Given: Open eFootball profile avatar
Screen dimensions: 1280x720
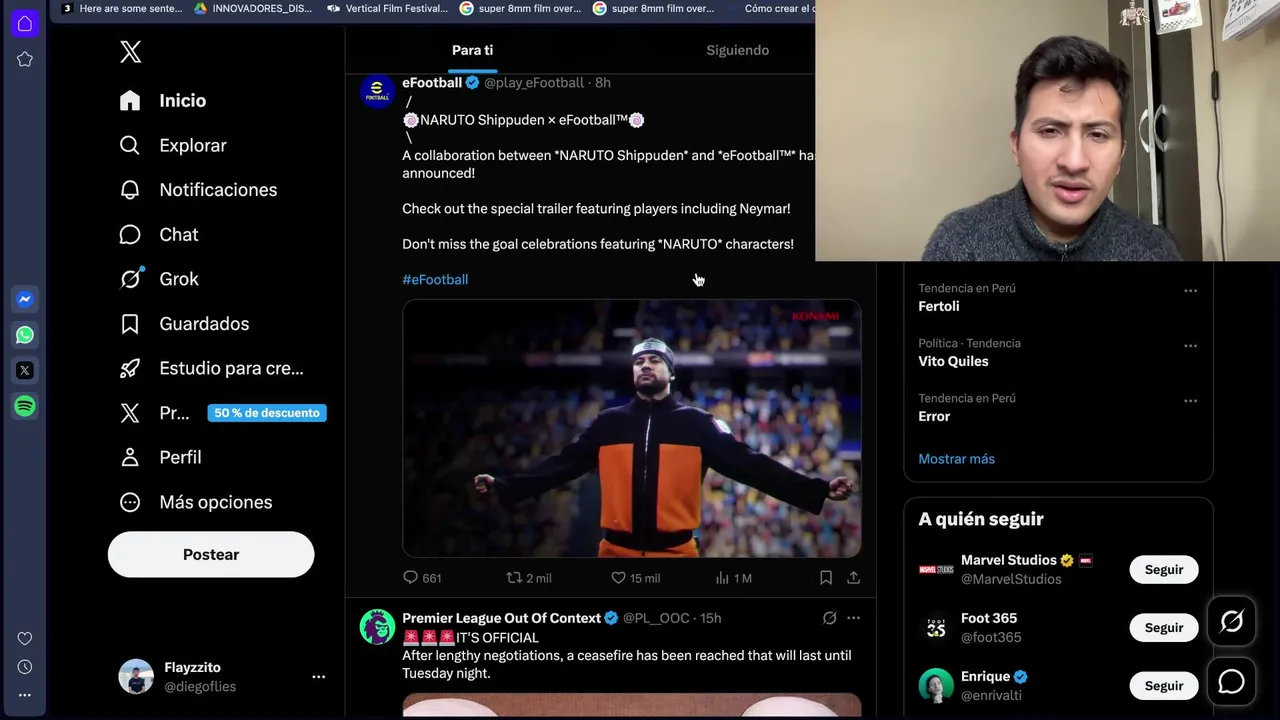Looking at the screenshot, I should 377,91.
